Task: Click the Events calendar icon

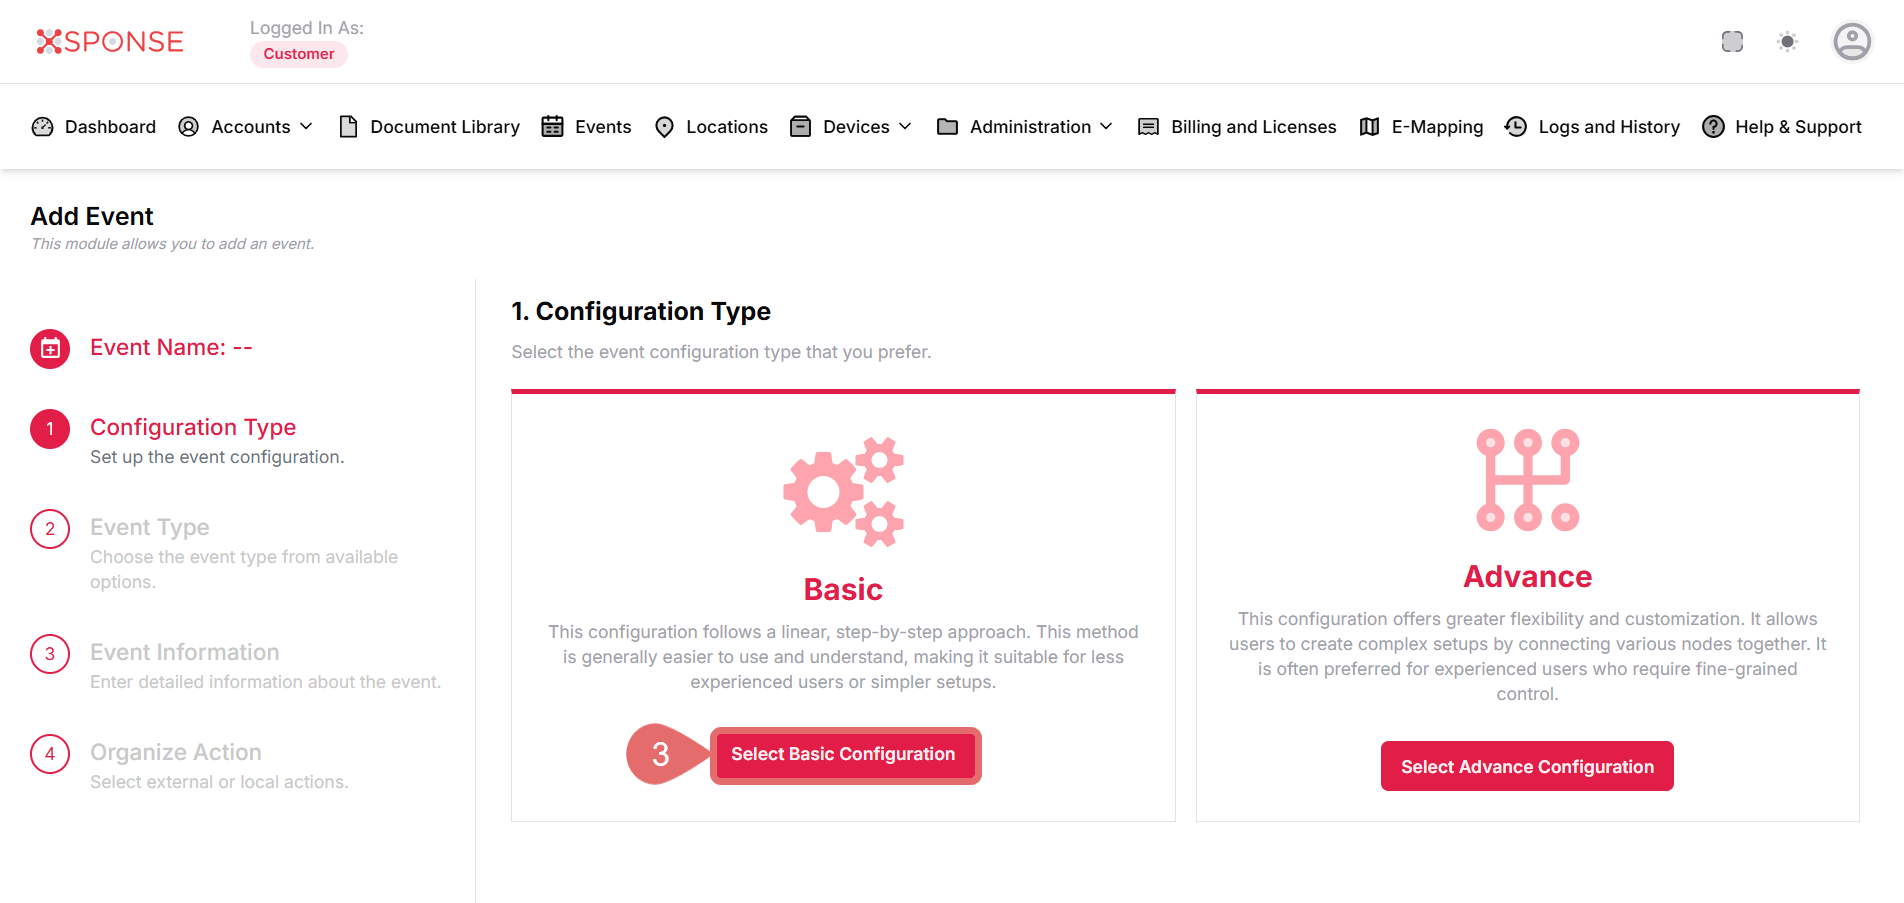Action: (552, 127)
